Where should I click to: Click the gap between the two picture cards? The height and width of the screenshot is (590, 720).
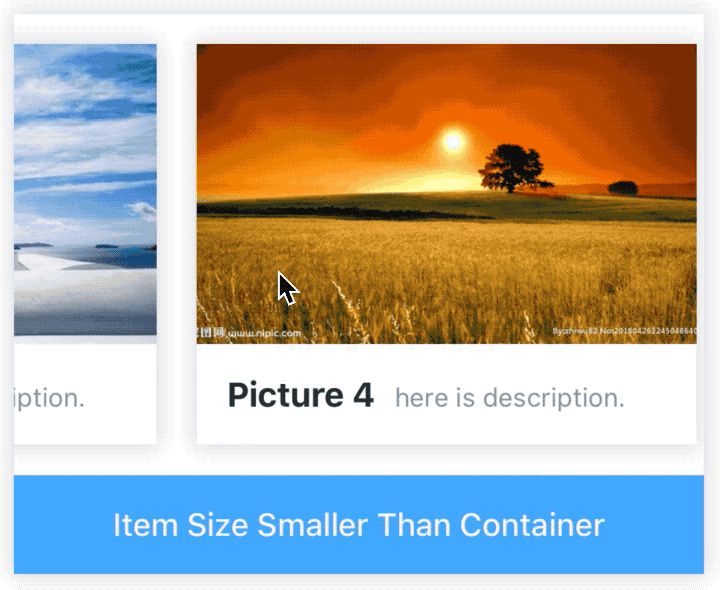pyautogui.click(x=177, y=244)
